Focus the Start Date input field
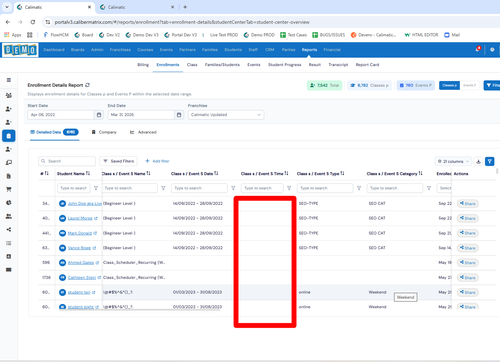 61,115
